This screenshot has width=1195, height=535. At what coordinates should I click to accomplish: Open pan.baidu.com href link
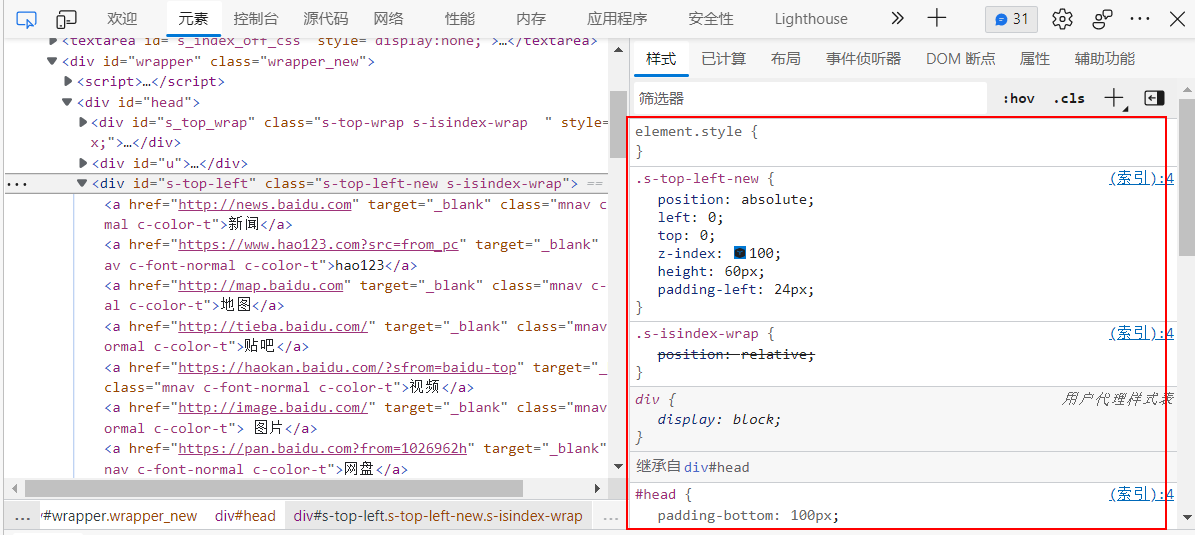322,448
